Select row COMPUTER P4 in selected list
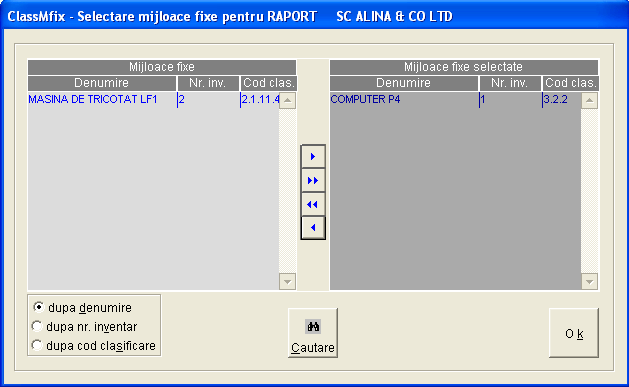The width and height of the screenshot is (629, 387). 455,99
